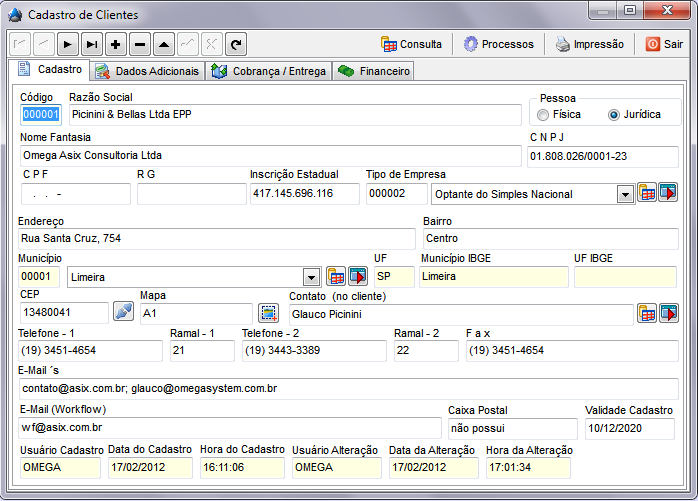This screenshot has width=698, height=501.
Task: Click the Impressão button
Action: click(590, 44)
